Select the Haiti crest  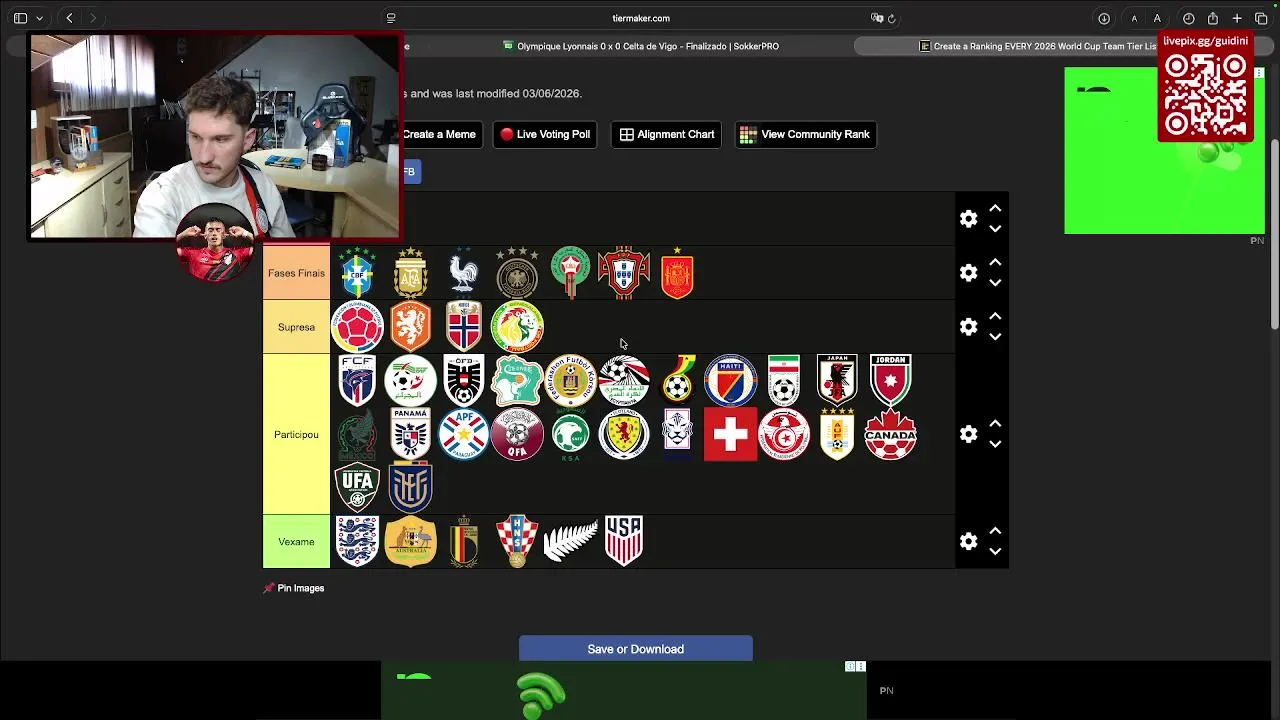(x=730, y=380)
